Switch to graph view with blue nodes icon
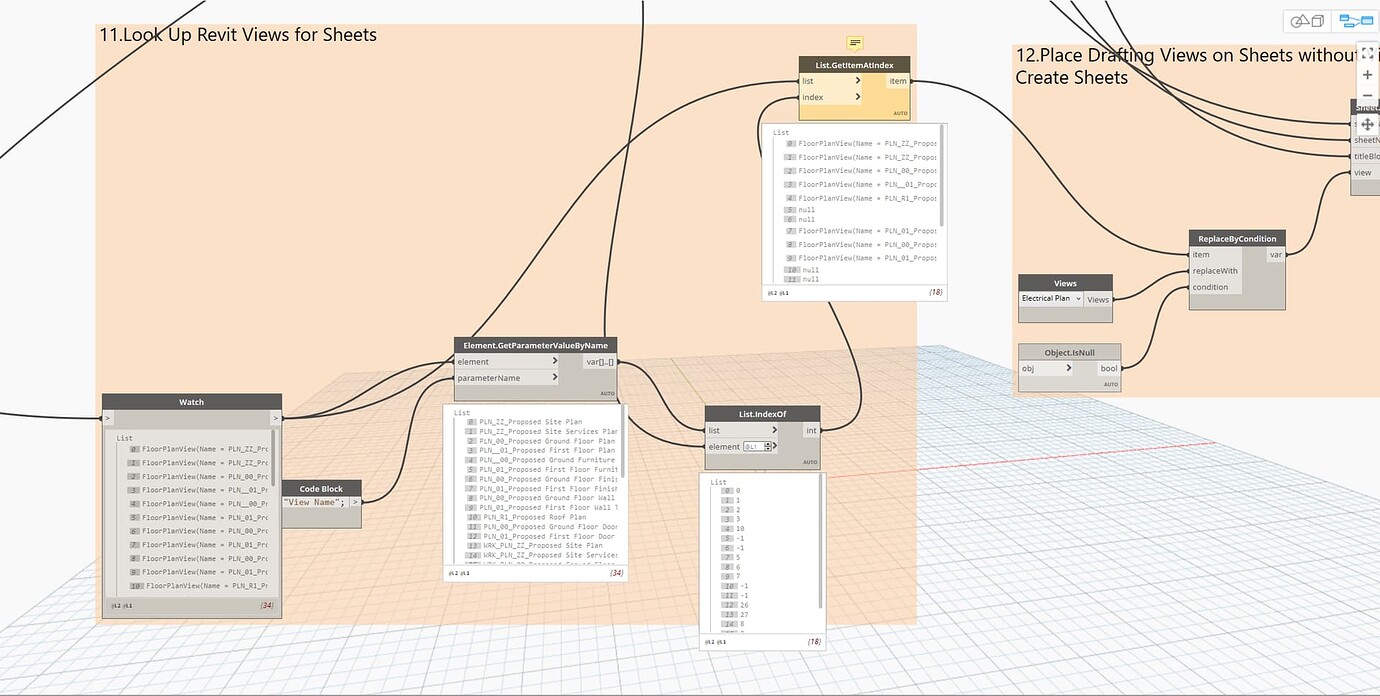The image size is (1380, 696). click(x=1356, y=21)
